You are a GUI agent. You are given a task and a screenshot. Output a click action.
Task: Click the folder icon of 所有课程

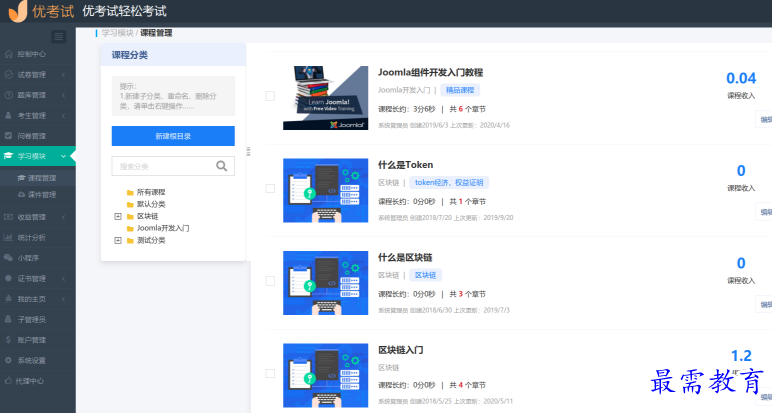click(x=130, y=192)
